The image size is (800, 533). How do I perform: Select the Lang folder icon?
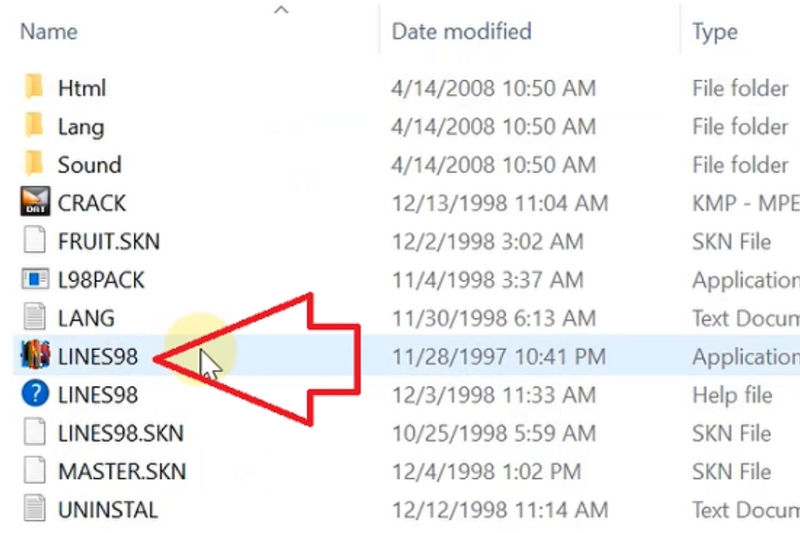coord(34,126)
